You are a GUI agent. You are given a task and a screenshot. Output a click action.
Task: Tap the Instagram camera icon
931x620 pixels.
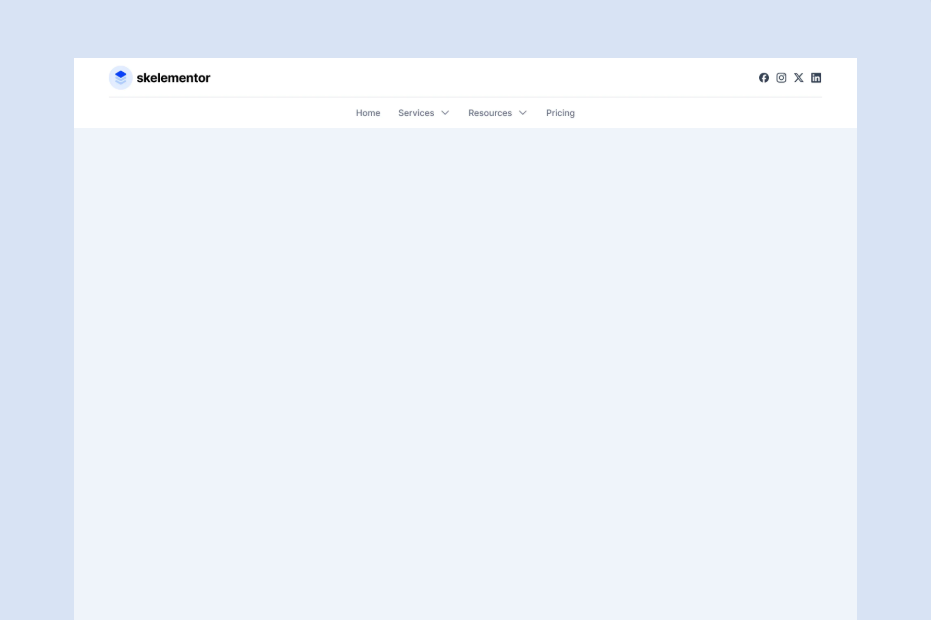pyautogui.click(x=781, y=78)
